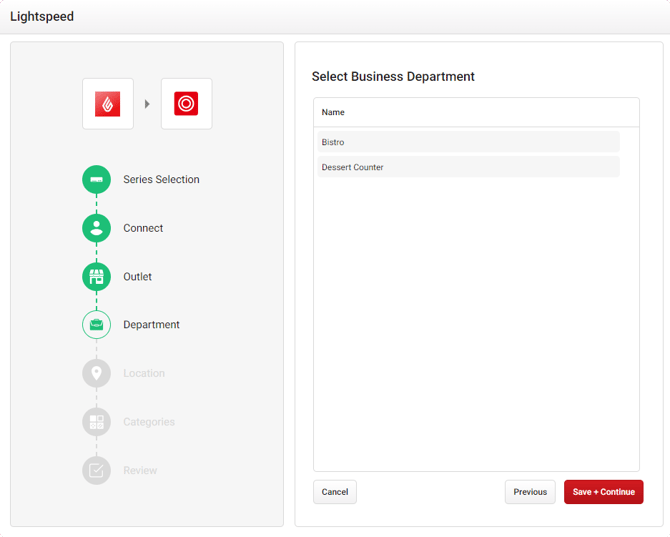Click the Name column header

333,112
